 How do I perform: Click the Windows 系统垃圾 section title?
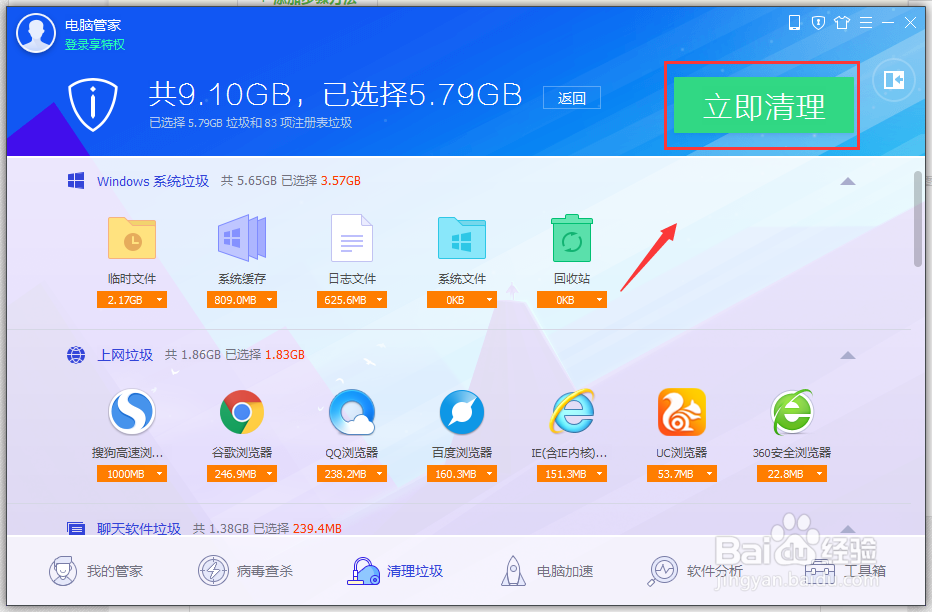153,181
